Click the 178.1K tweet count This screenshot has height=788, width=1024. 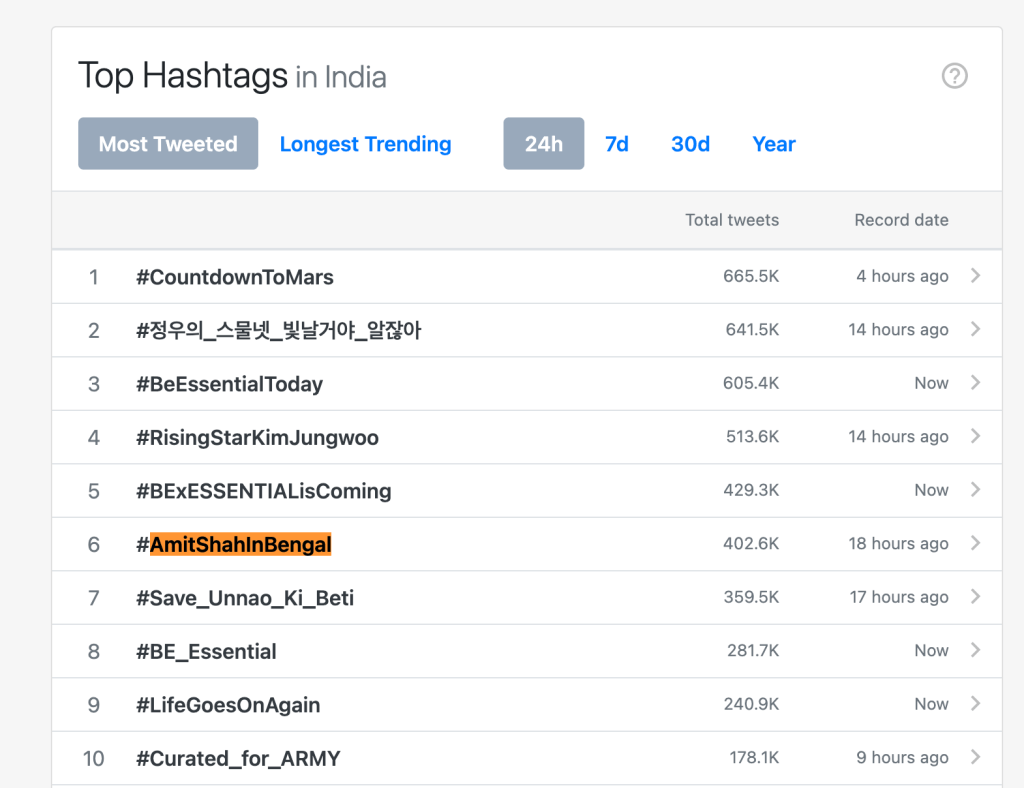pos(754,758)
